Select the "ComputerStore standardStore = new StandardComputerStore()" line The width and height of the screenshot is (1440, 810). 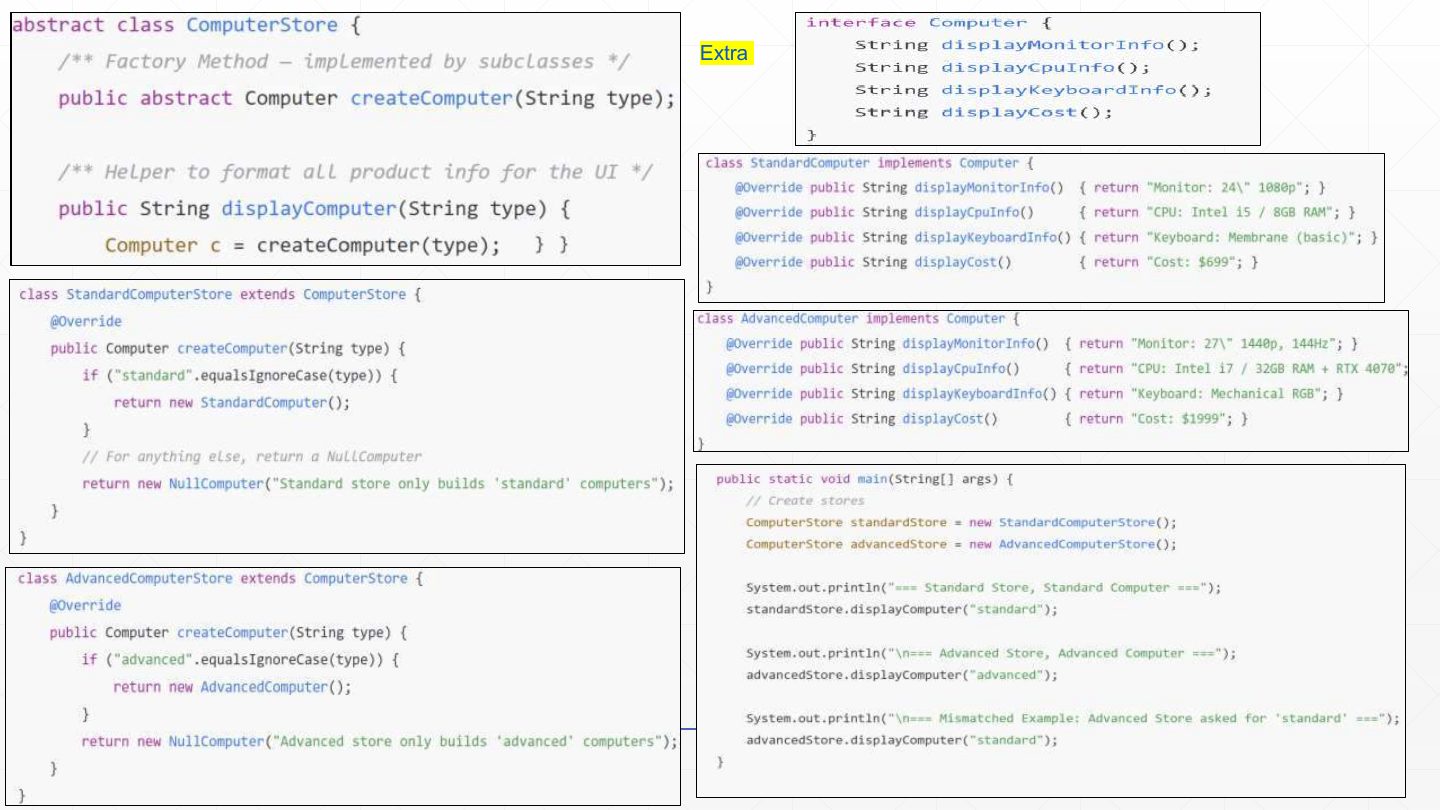961,523
